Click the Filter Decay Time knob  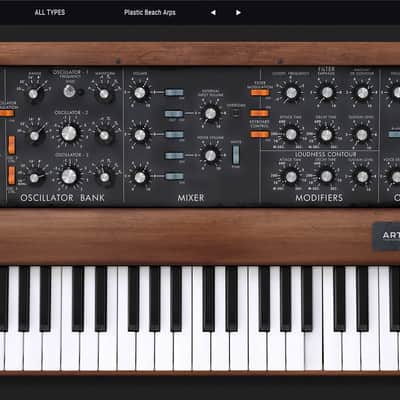tap(326, 135)
